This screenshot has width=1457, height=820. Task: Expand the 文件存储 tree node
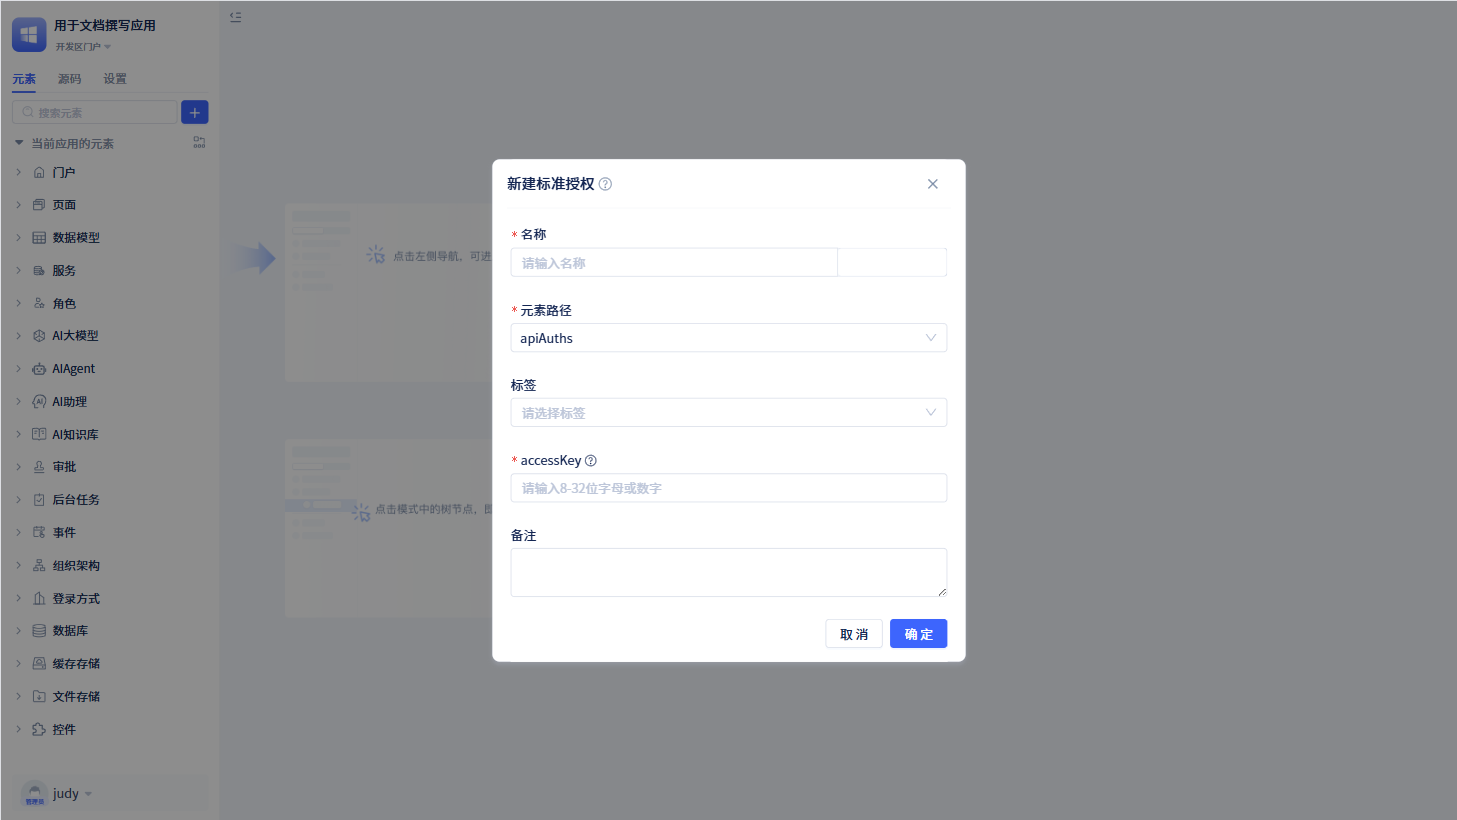pos(19,697)
